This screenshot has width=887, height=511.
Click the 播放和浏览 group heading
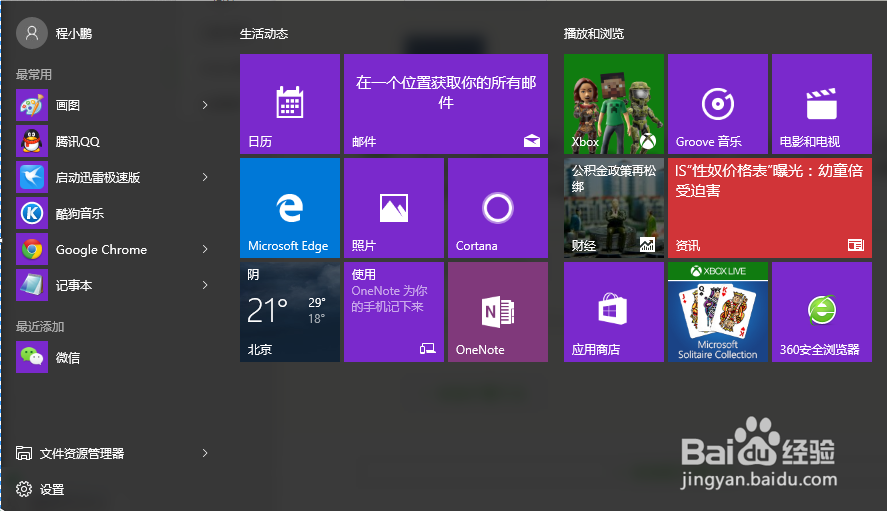(x=594, y=34)
